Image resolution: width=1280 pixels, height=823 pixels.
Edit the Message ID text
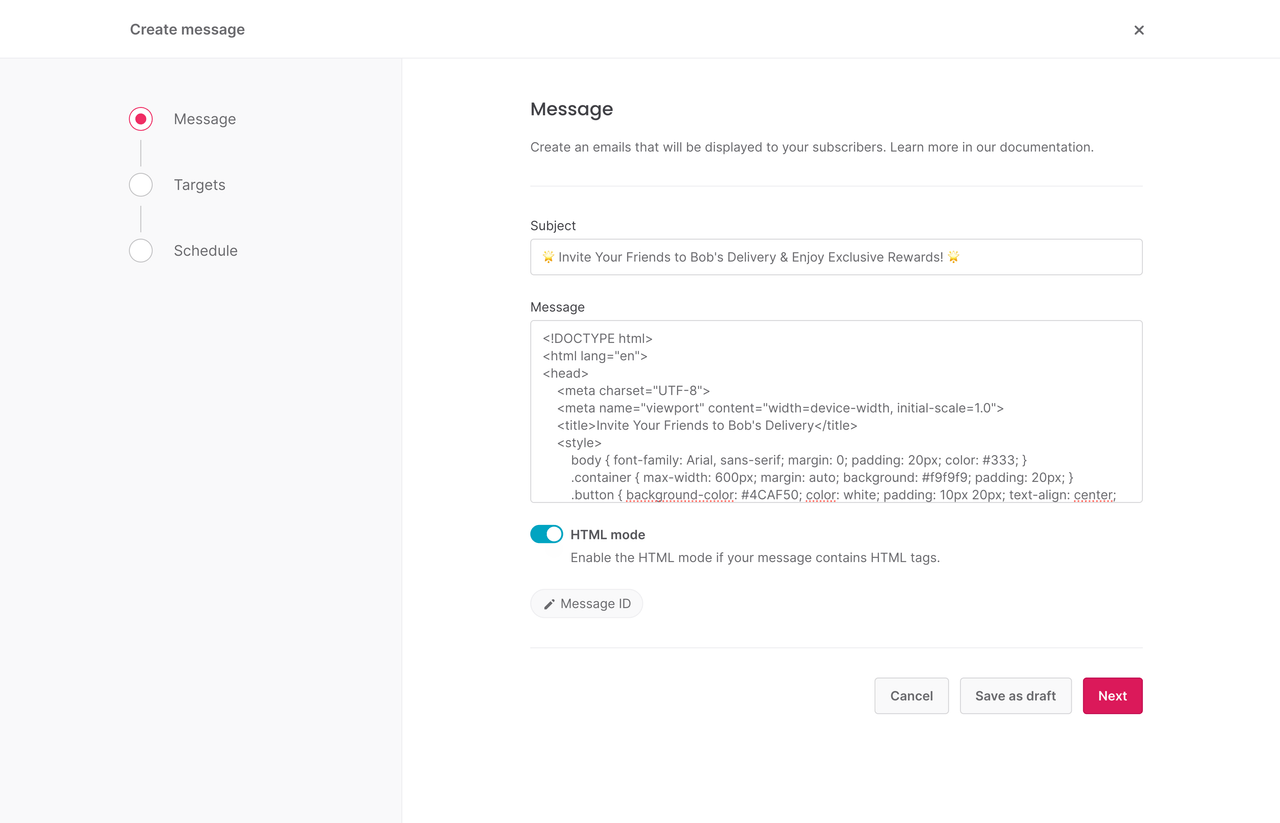click(595, 604)
